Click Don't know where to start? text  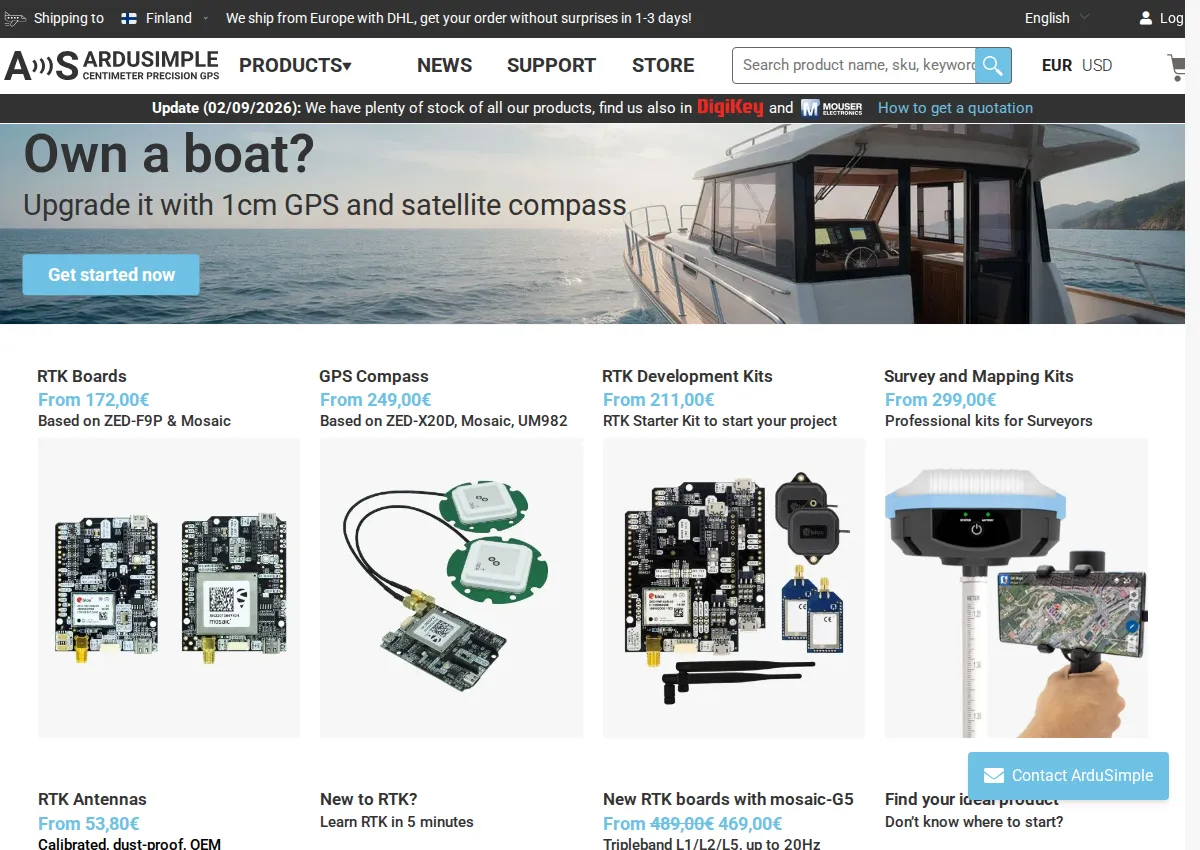tap(974, 822)
